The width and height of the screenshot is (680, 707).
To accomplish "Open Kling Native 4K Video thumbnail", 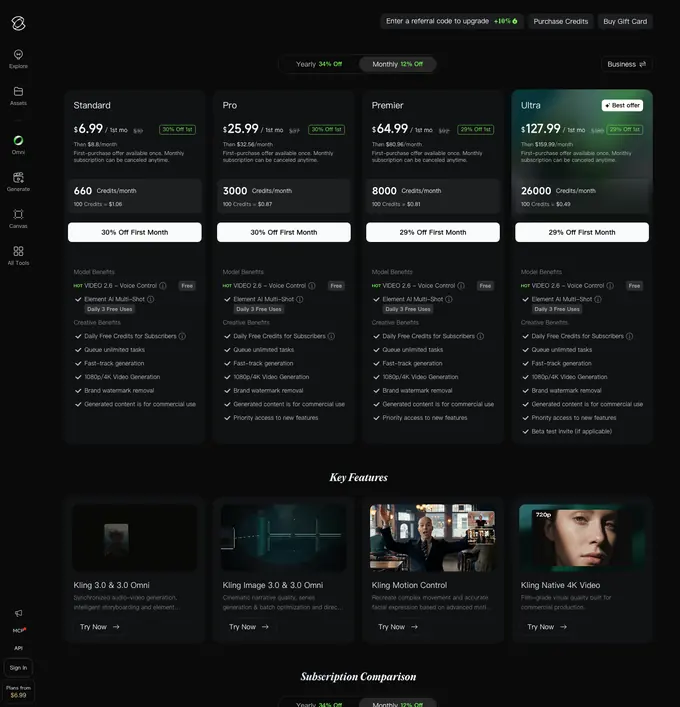I will coord(582,537).
